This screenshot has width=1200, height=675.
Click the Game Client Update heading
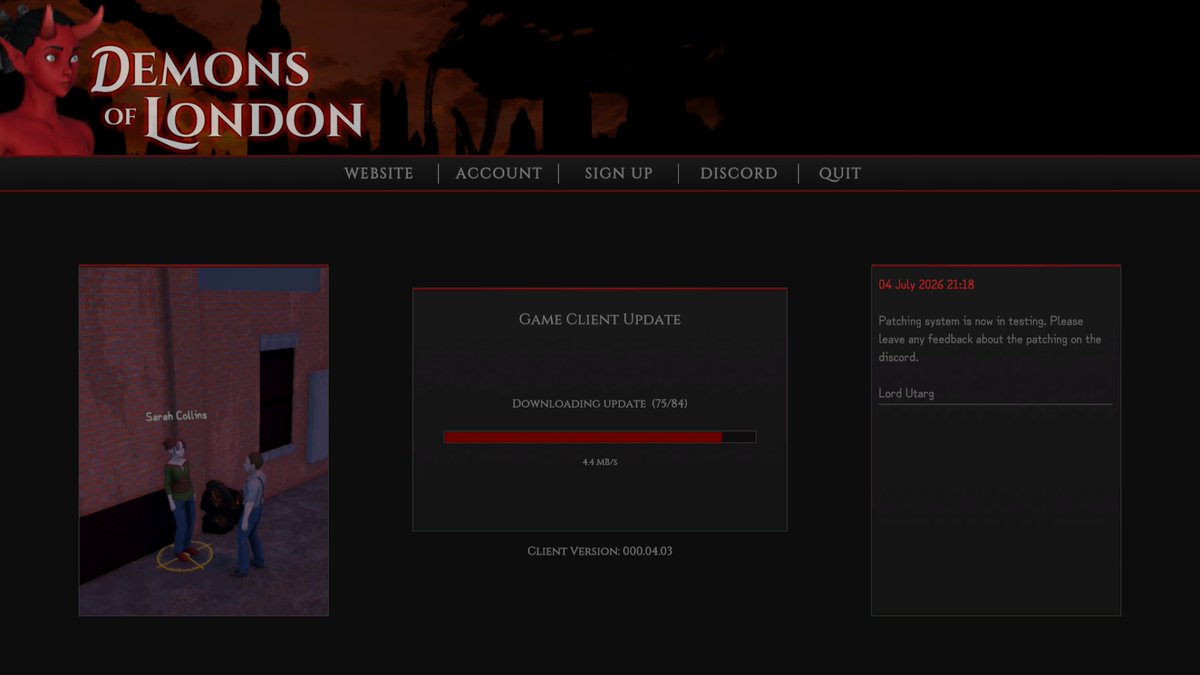[599, 320]
